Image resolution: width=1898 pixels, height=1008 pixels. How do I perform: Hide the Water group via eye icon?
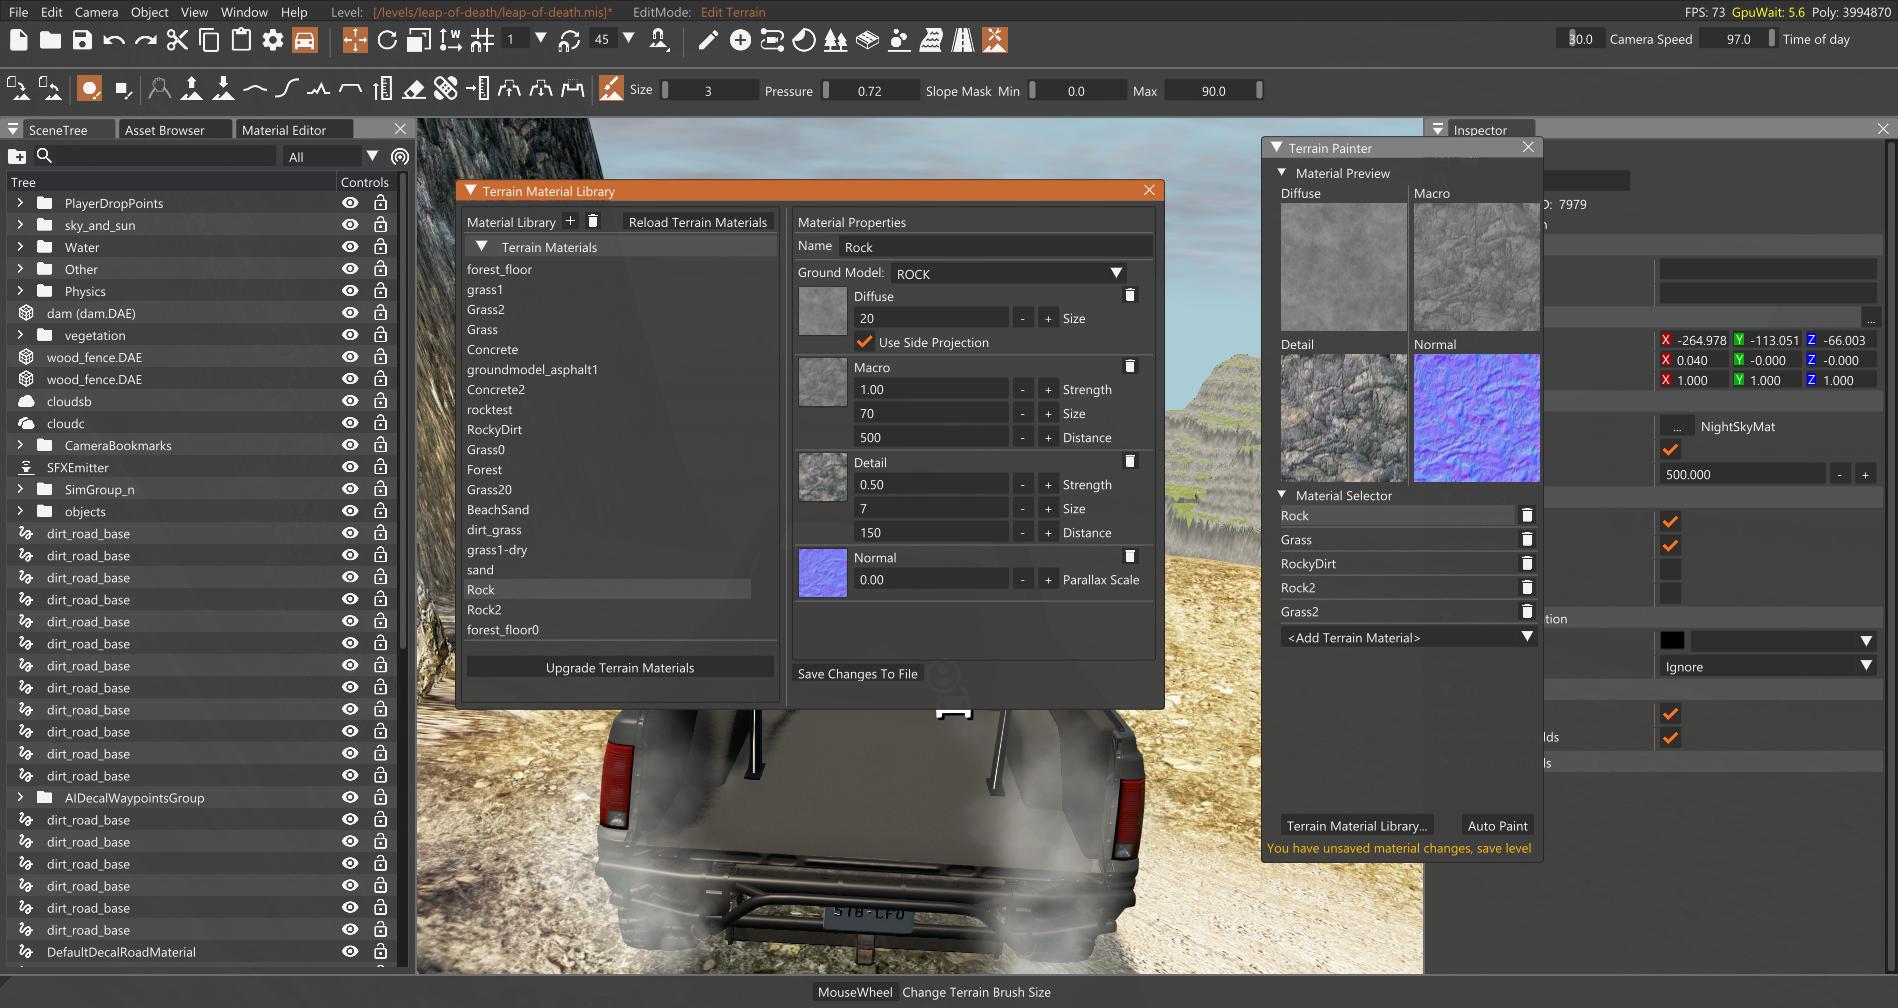click(x=350, y=247)
